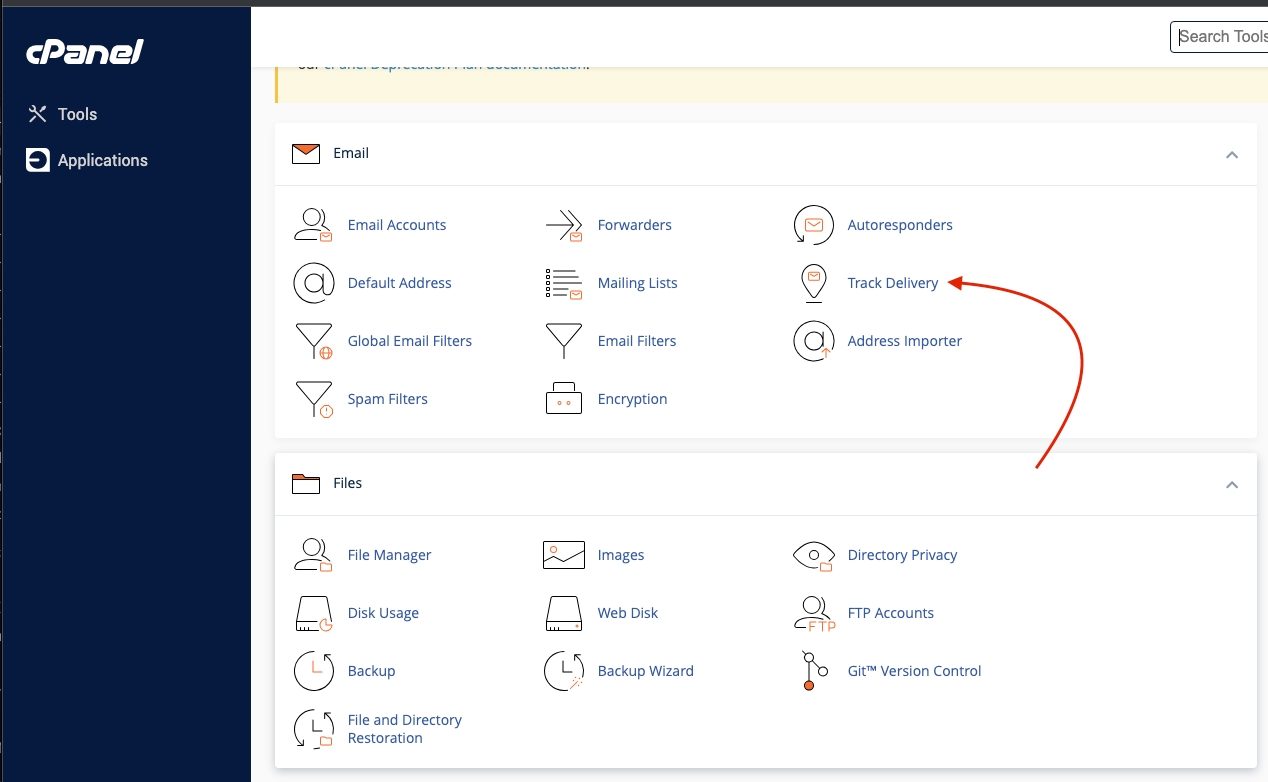Open the Disk Usage icon

[x=313, y=613]
